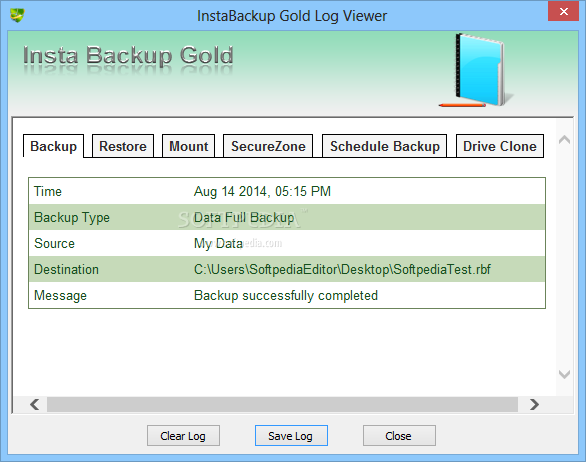Click the horizontal scroll left arrow
Image resolution: width=586 pixels, height=462 pixels.
point(35,404)
